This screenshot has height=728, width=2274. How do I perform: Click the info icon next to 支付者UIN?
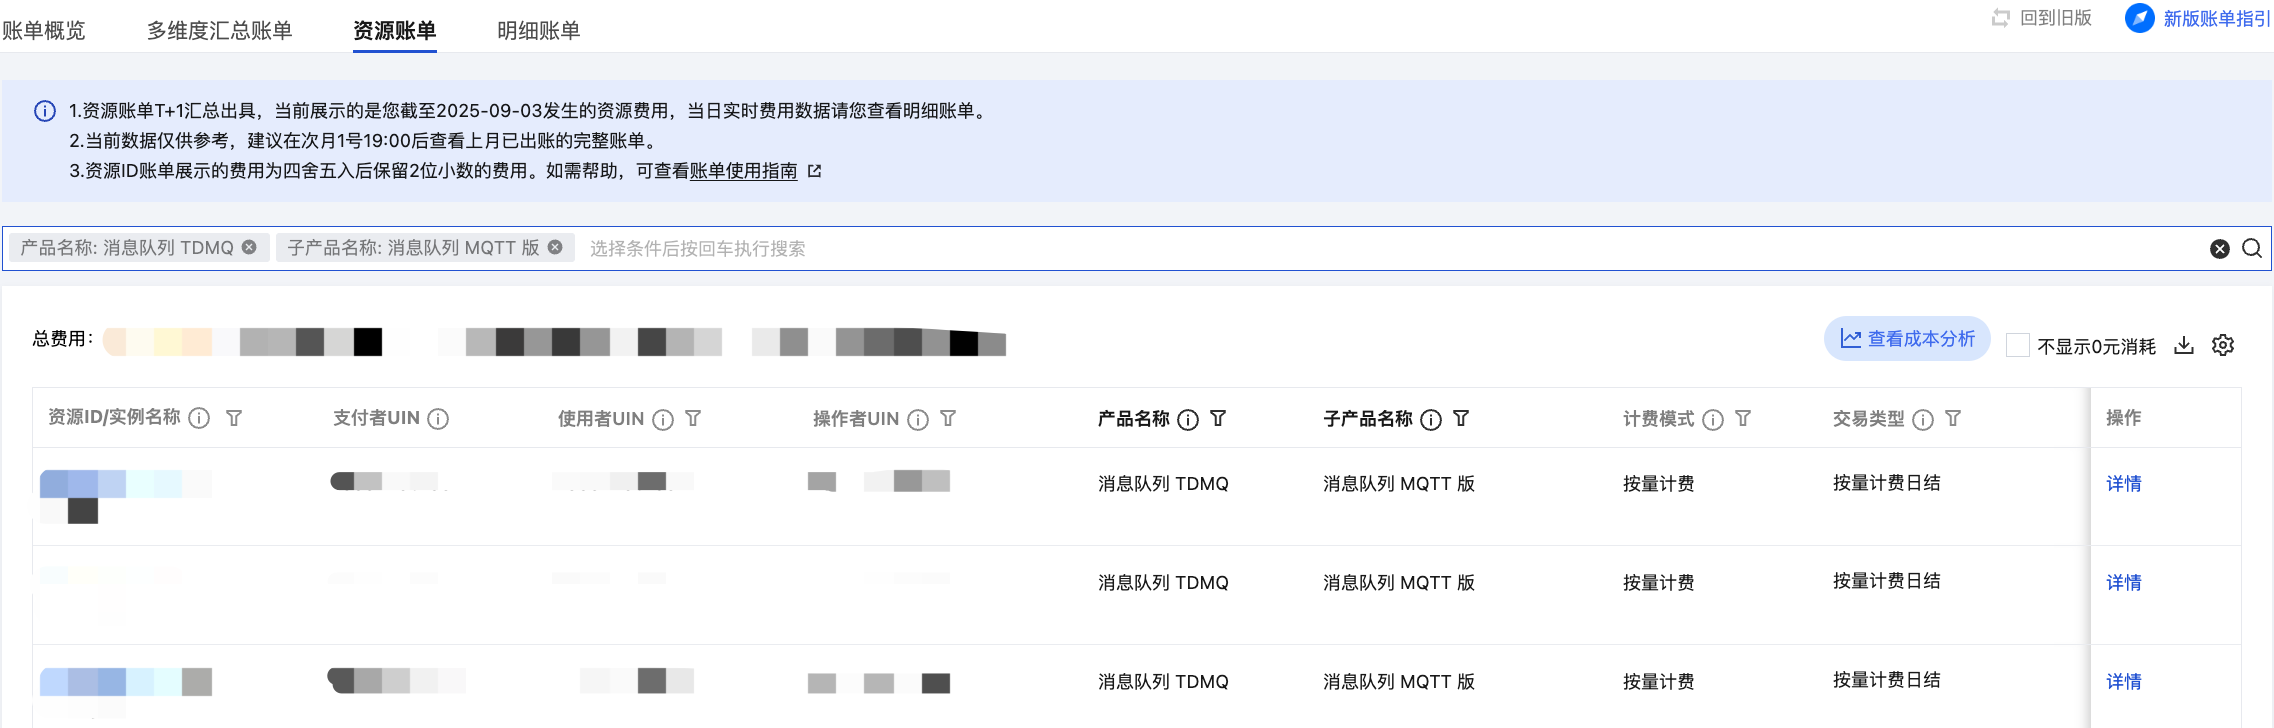tap(438, 419)
